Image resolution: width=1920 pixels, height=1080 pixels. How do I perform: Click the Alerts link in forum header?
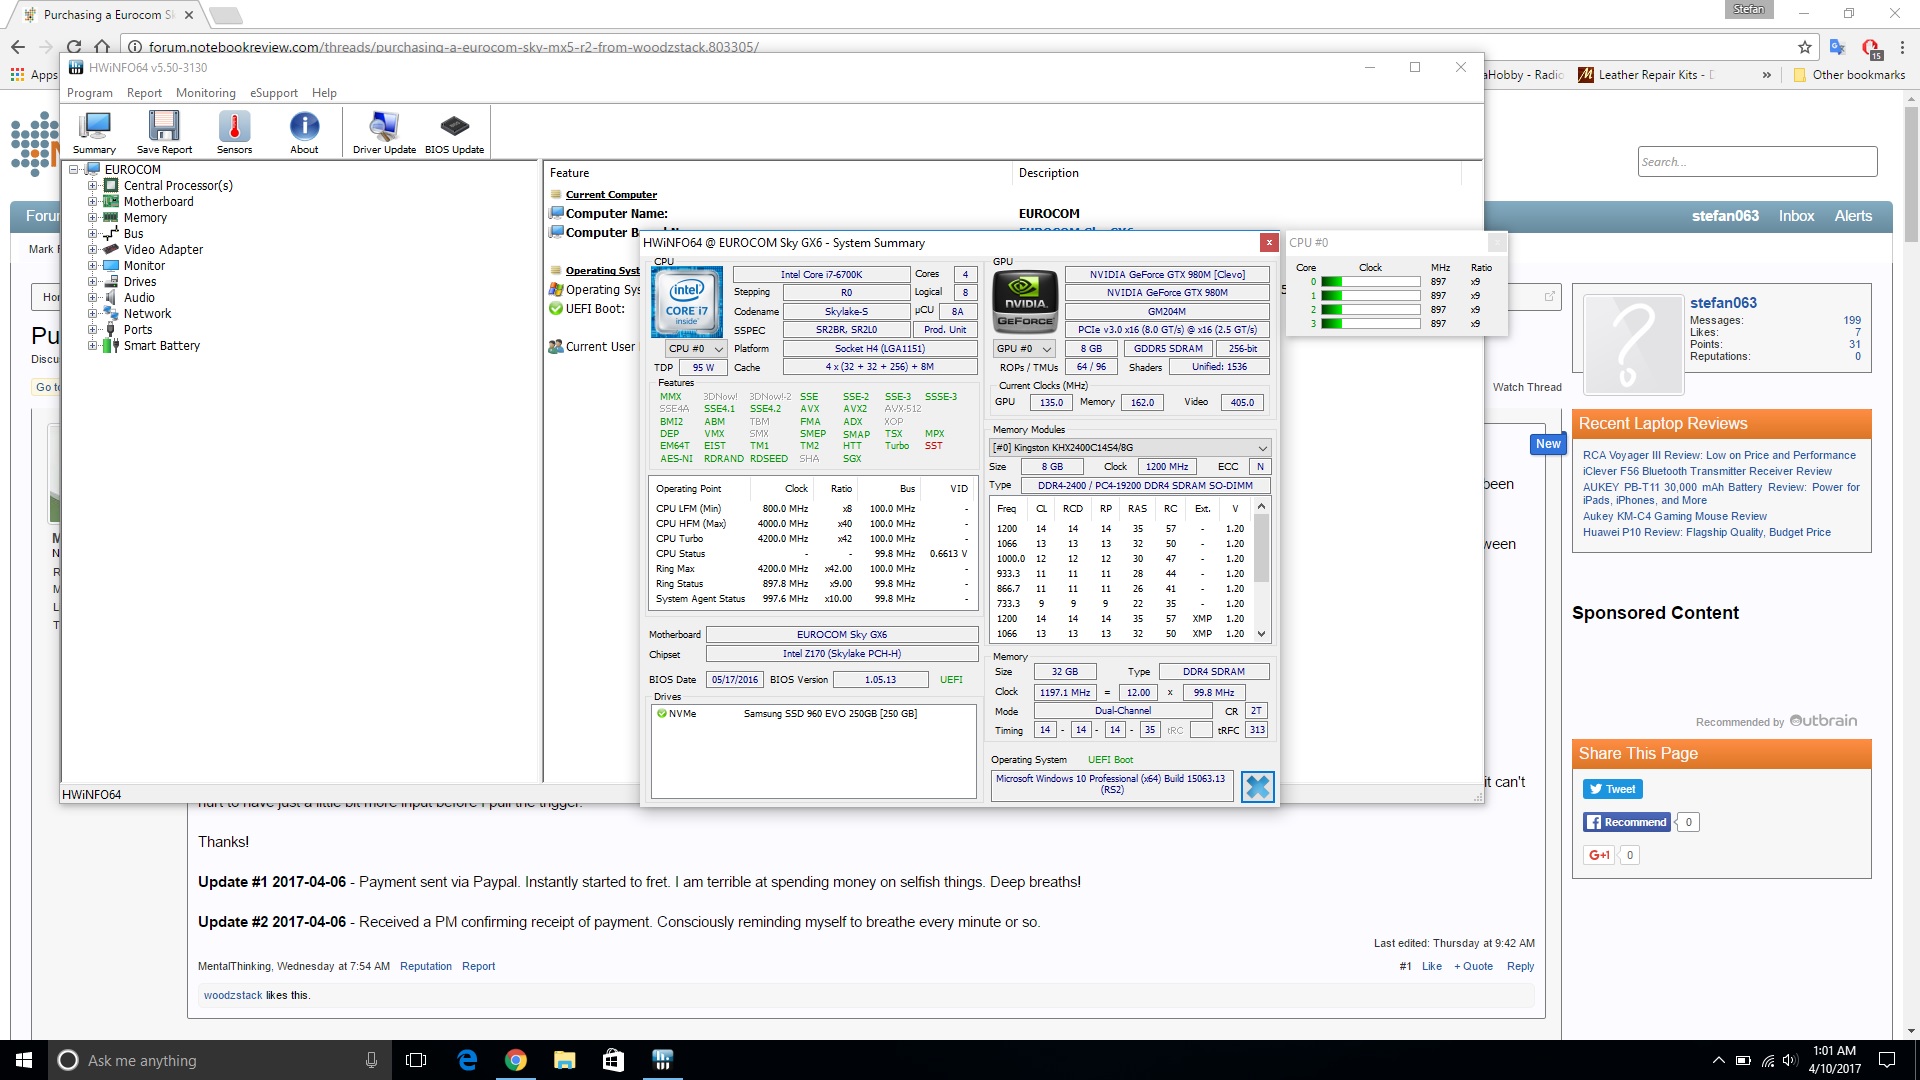coord(1853,216)
